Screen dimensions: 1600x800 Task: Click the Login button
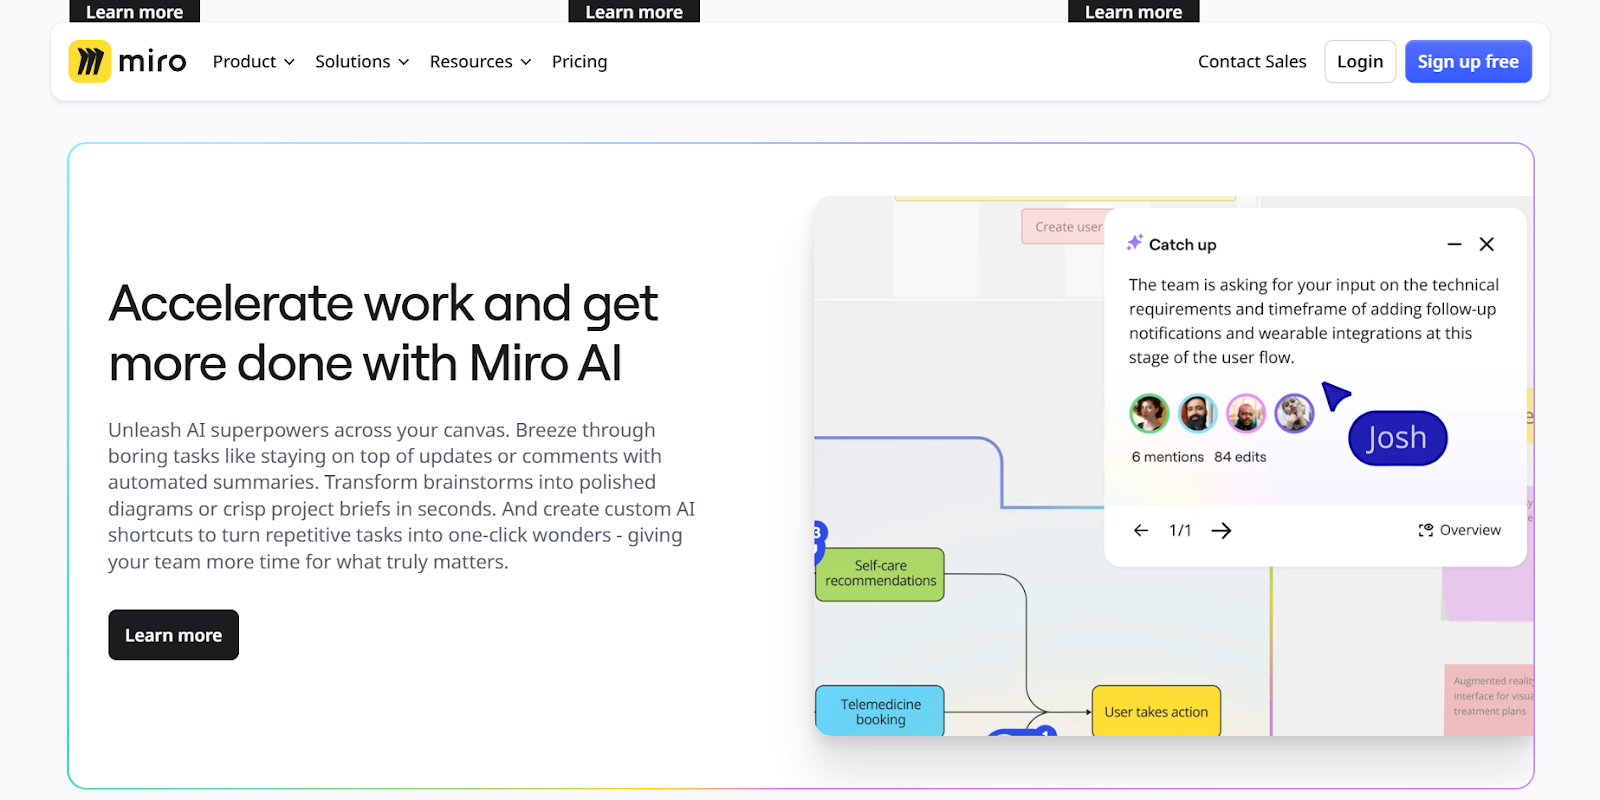1360,61
